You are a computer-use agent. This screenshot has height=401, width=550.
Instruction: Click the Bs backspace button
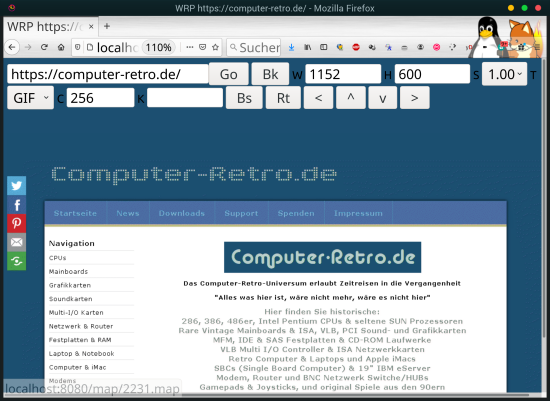244,98
